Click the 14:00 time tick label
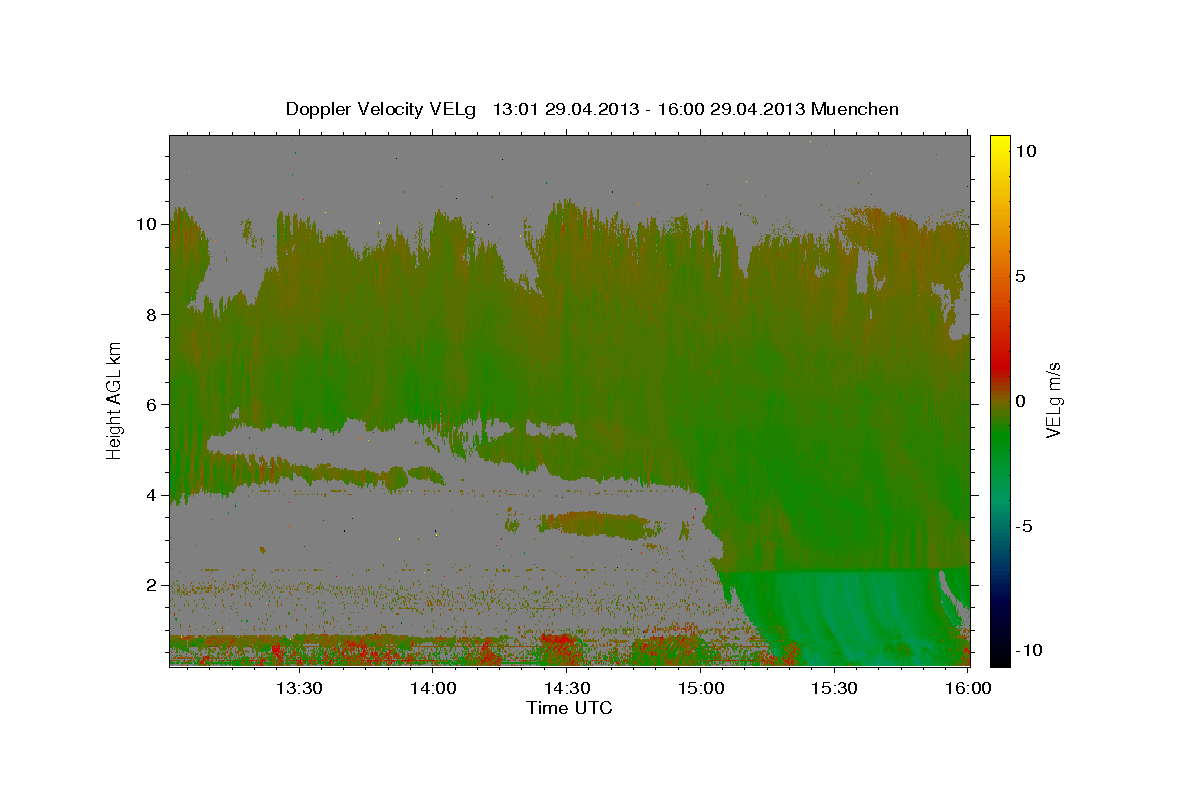This screenshot has height=800, width=1200. tap(433, 688)
